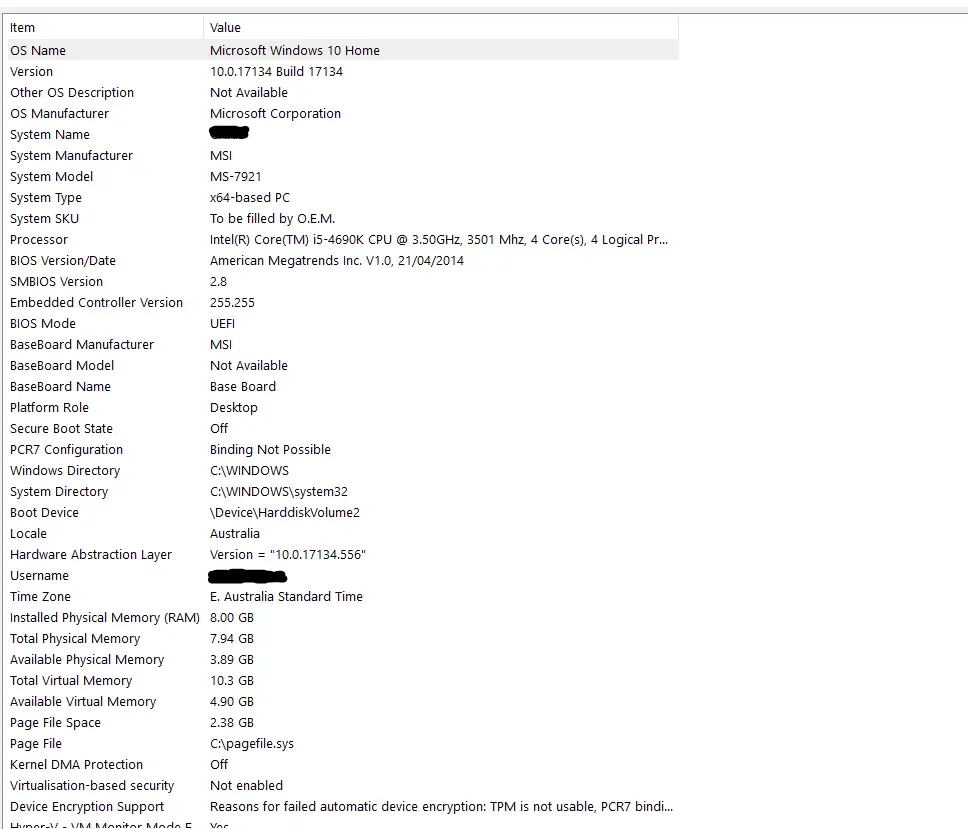Screen dimensions: 968x829
Task: Select the OS Manufacturer label
Action: point(59,114)
